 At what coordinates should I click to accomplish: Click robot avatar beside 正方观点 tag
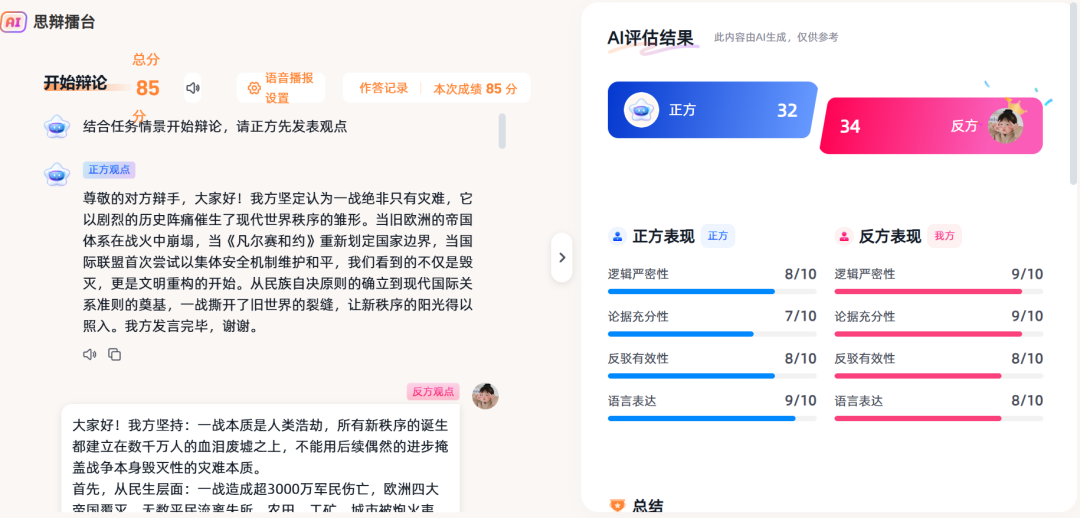tap(56, 174)
